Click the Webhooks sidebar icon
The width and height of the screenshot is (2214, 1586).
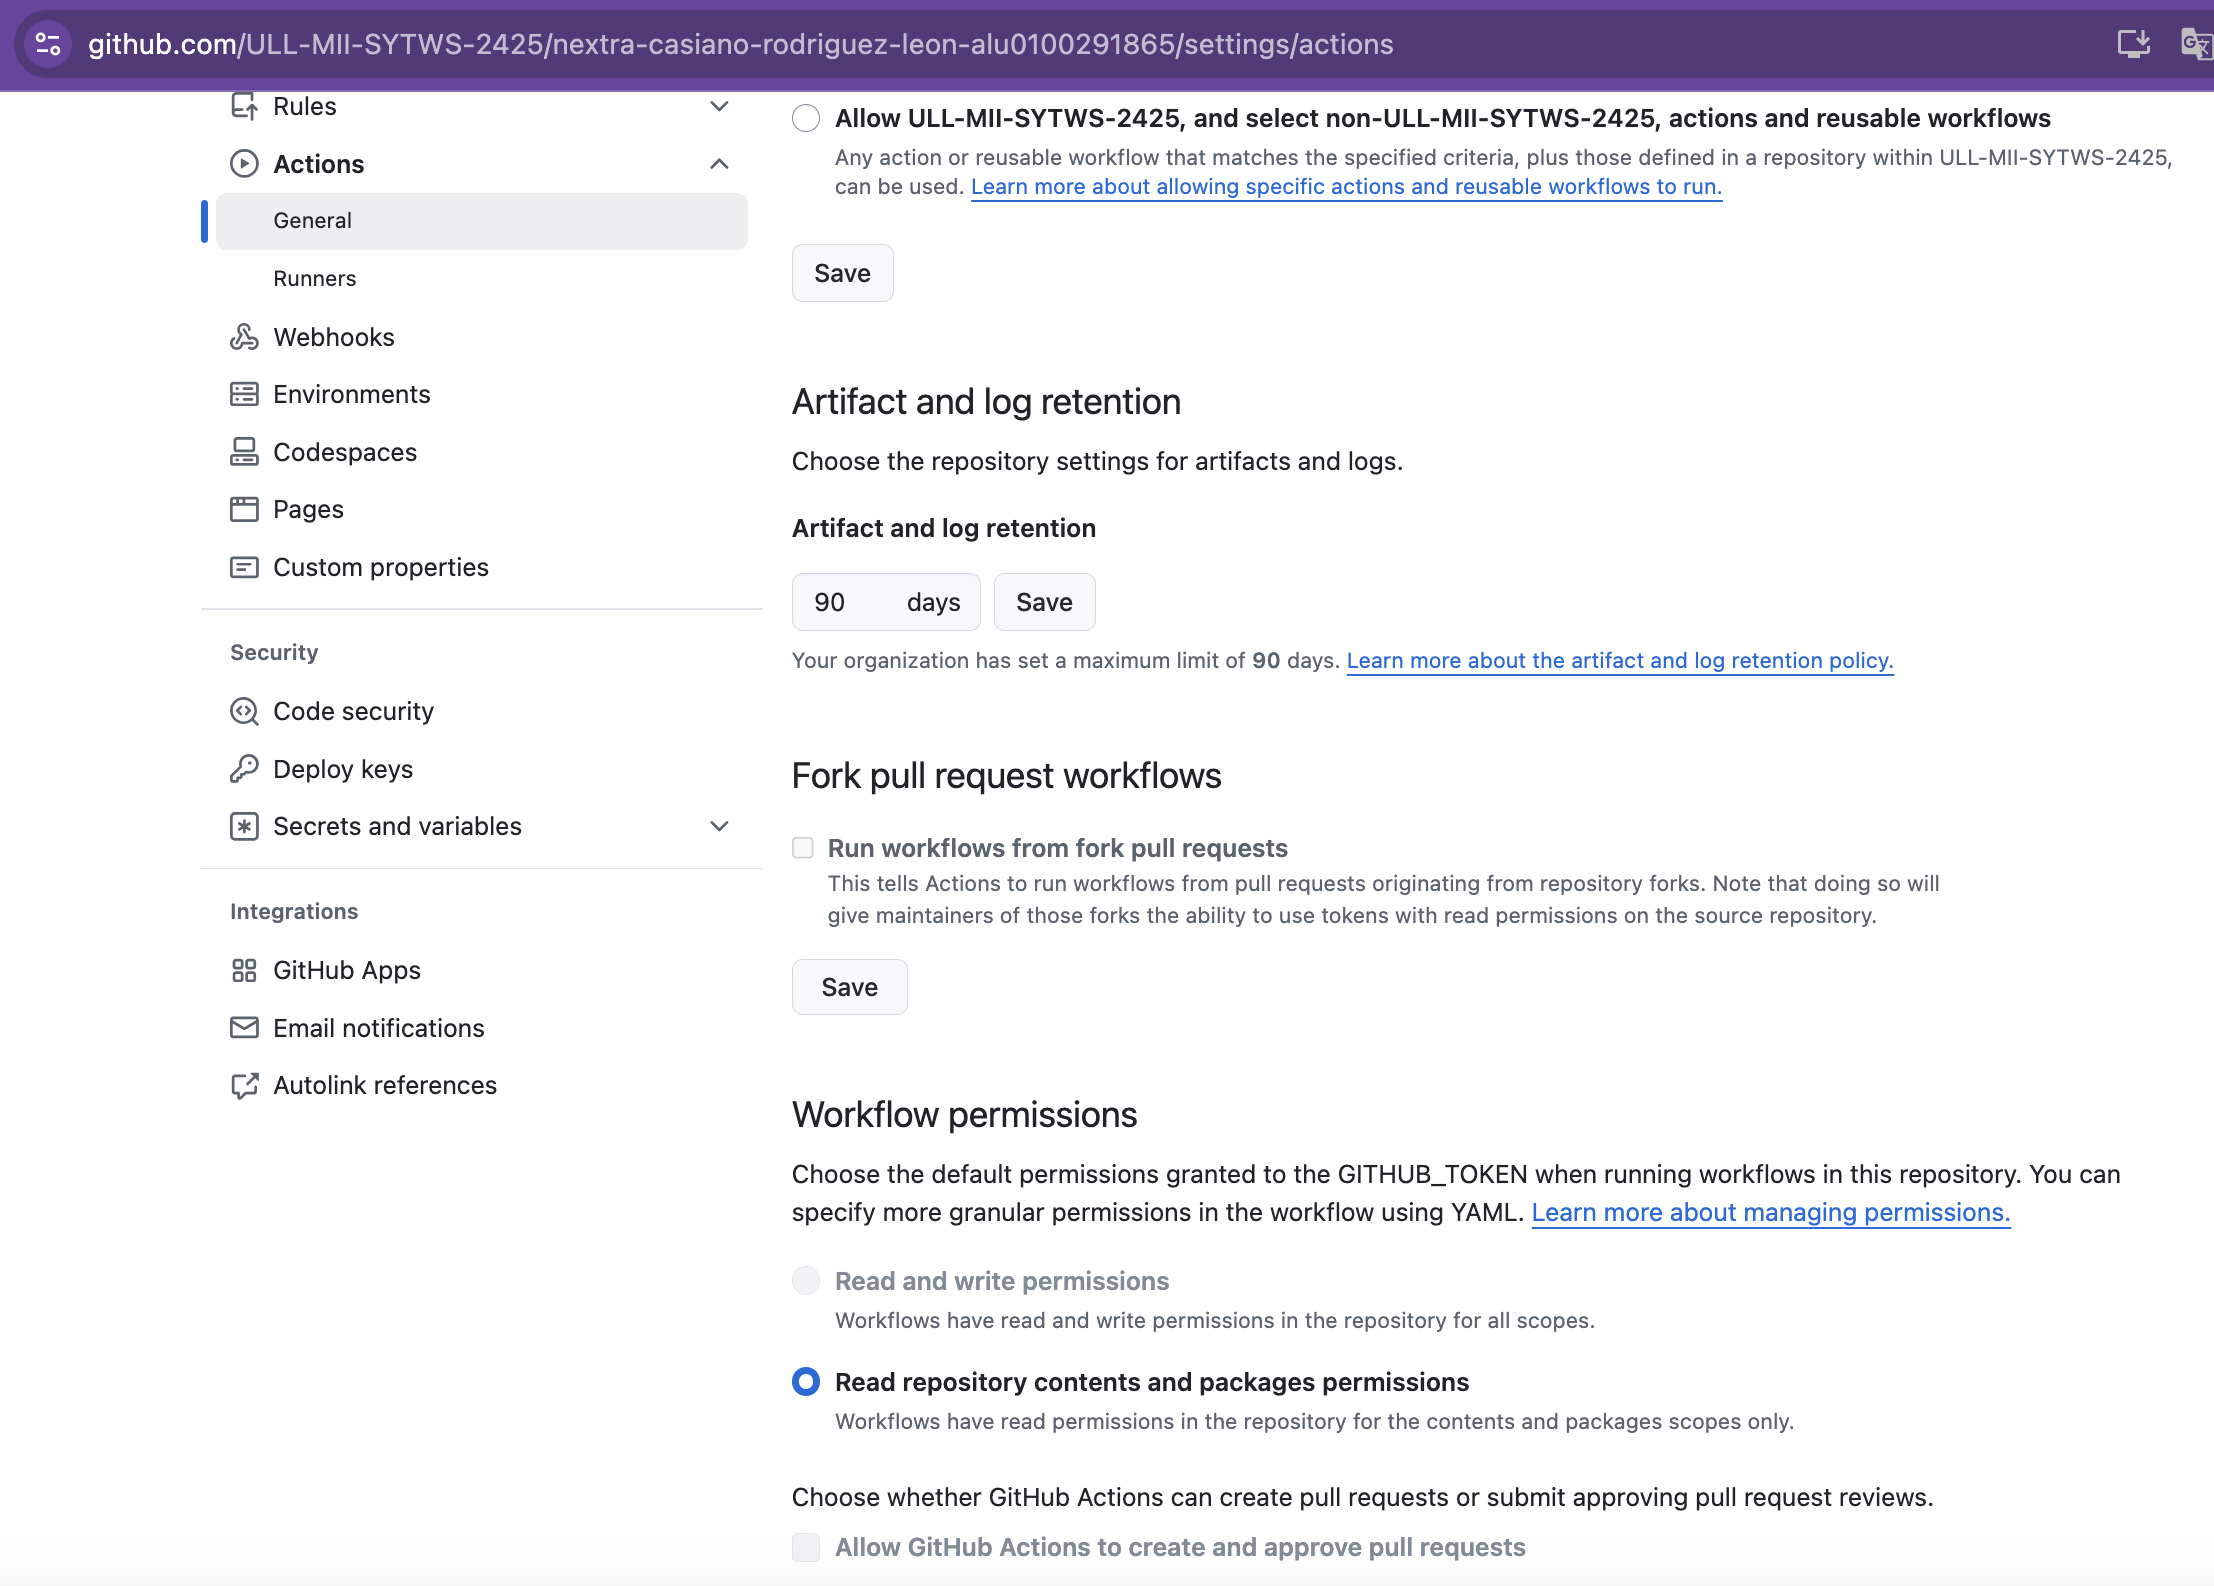click(245, 336)
